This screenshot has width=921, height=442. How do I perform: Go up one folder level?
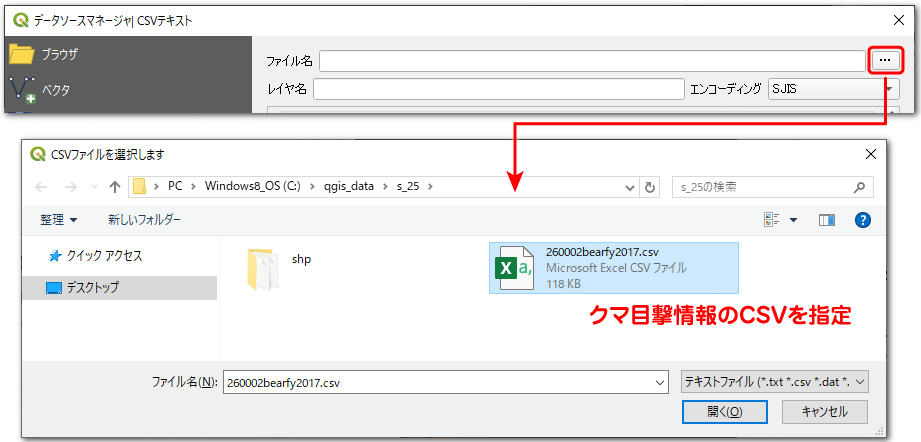click(115, 187)
